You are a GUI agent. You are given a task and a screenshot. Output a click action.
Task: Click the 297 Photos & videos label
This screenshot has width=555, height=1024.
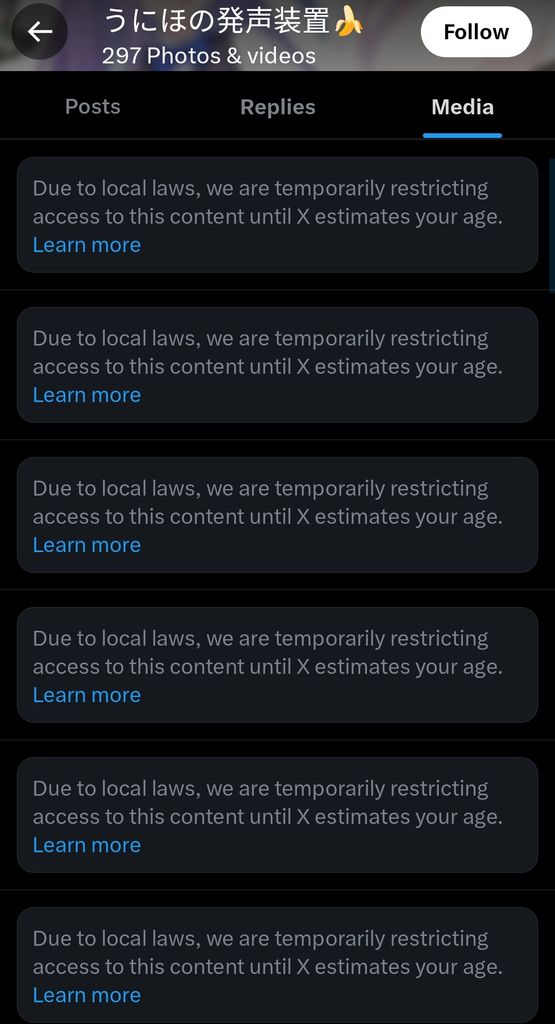(x=209, y=56)
